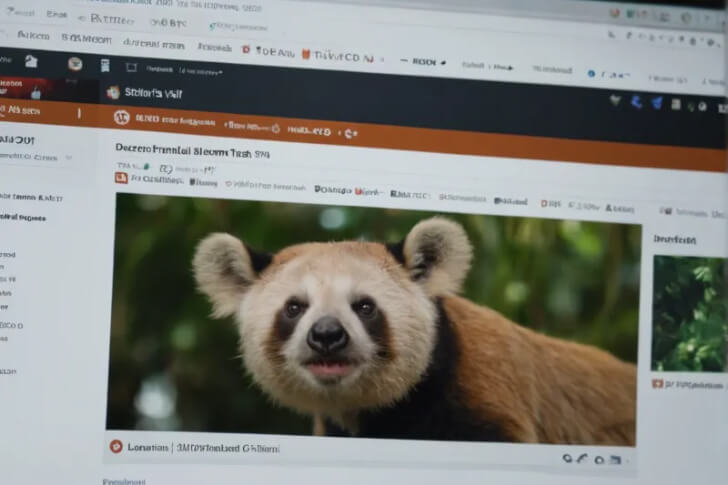
Task: Open the post title link above the photo
Action: click(x=192, y=152)
